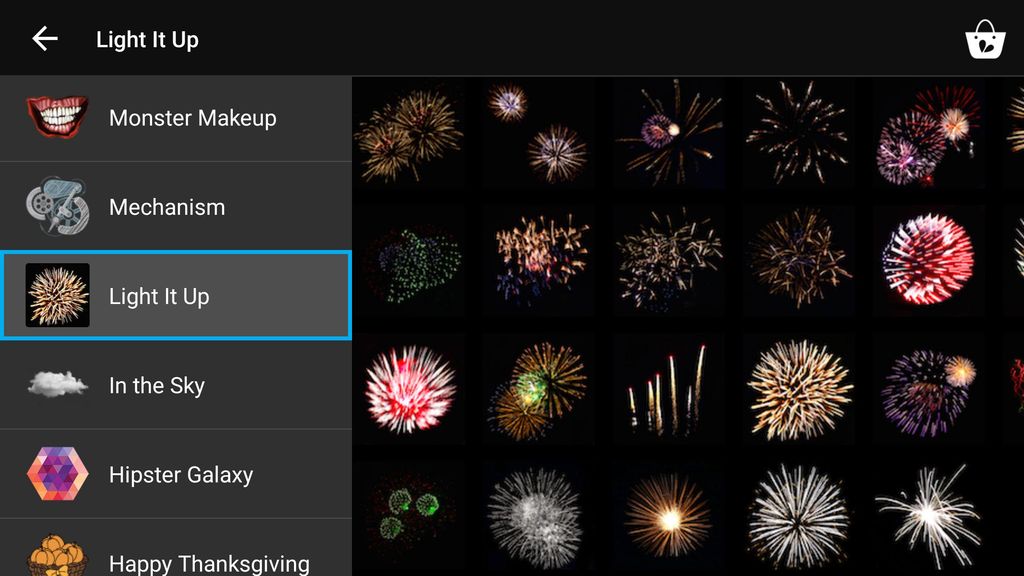Open the Monster Makeup pack
The height and width of the screenshot is (576, 1024).
[x=176, y=118]
